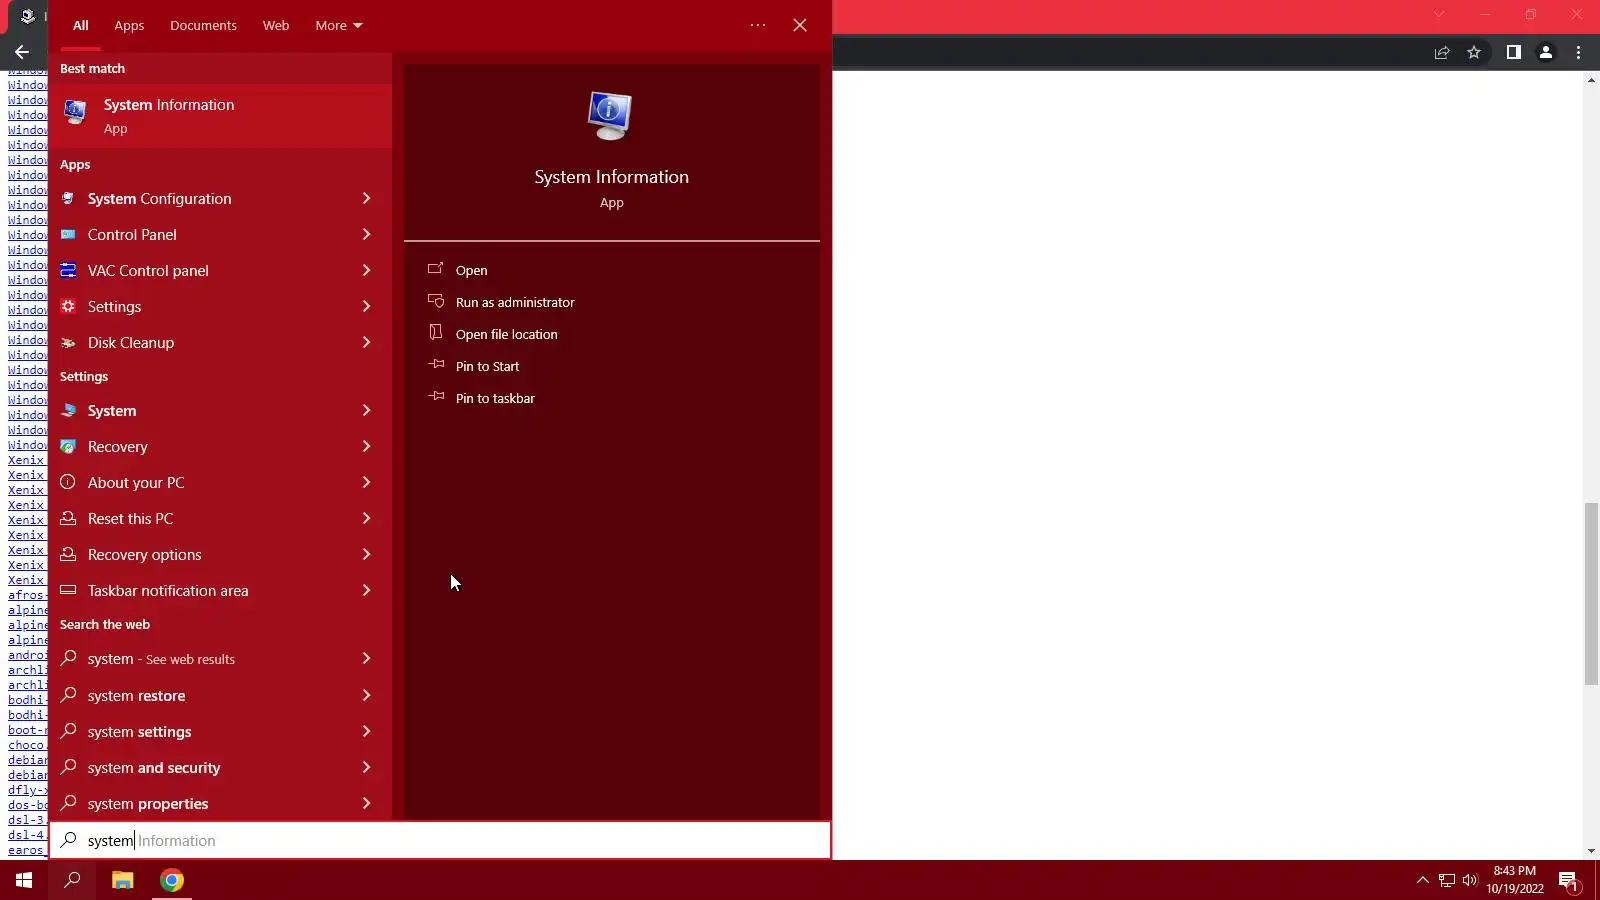Viewport: 1600px width, 900px height.
Task: Close the Windows search panel
Action: point(800,25)
